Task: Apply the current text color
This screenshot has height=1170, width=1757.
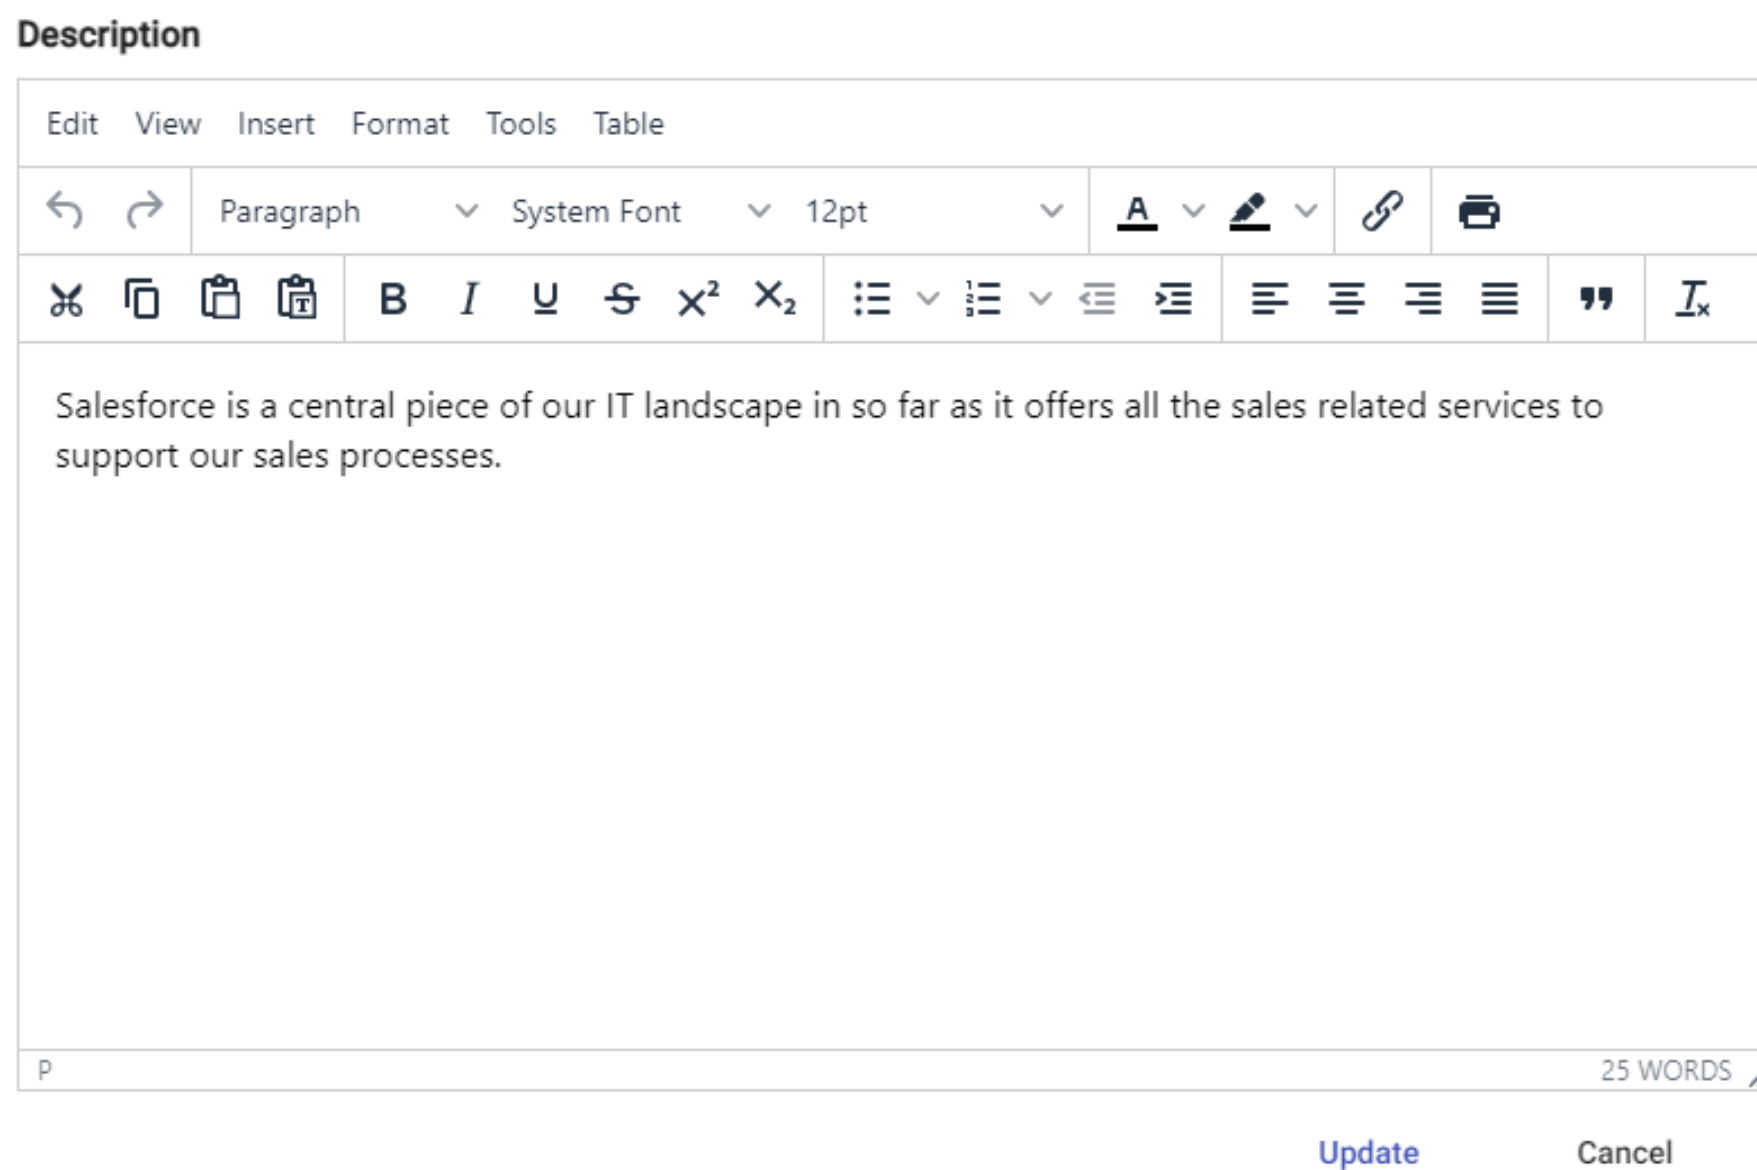Action: (x=1137, y=212)
